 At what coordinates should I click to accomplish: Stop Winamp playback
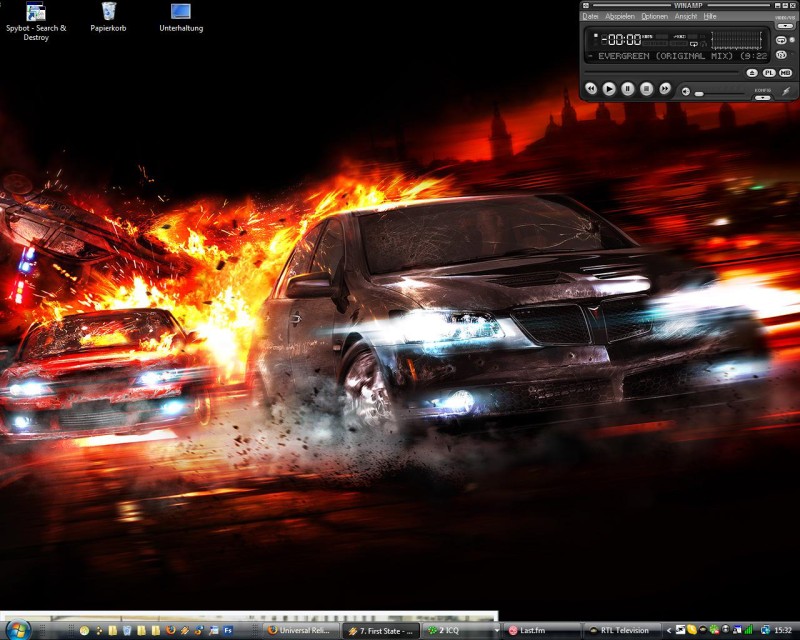(647, 89)
